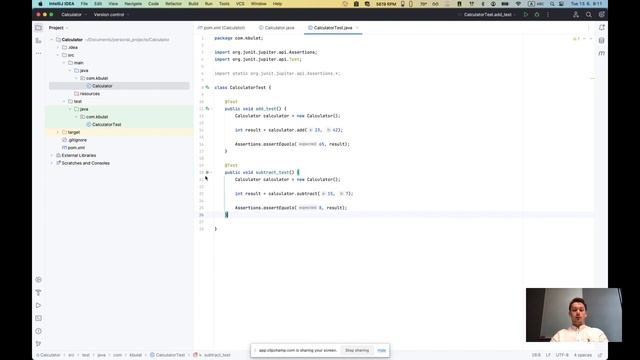Click the Wi-Fi icon in menu bar
The height and width of the screenshot is (360, 640).
click(518, 4)
